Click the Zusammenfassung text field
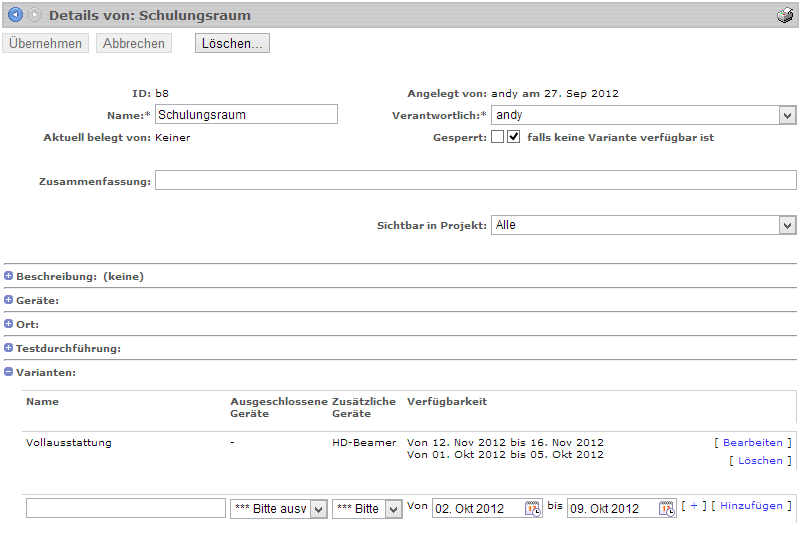800x533 pixels. pos(475,180)
